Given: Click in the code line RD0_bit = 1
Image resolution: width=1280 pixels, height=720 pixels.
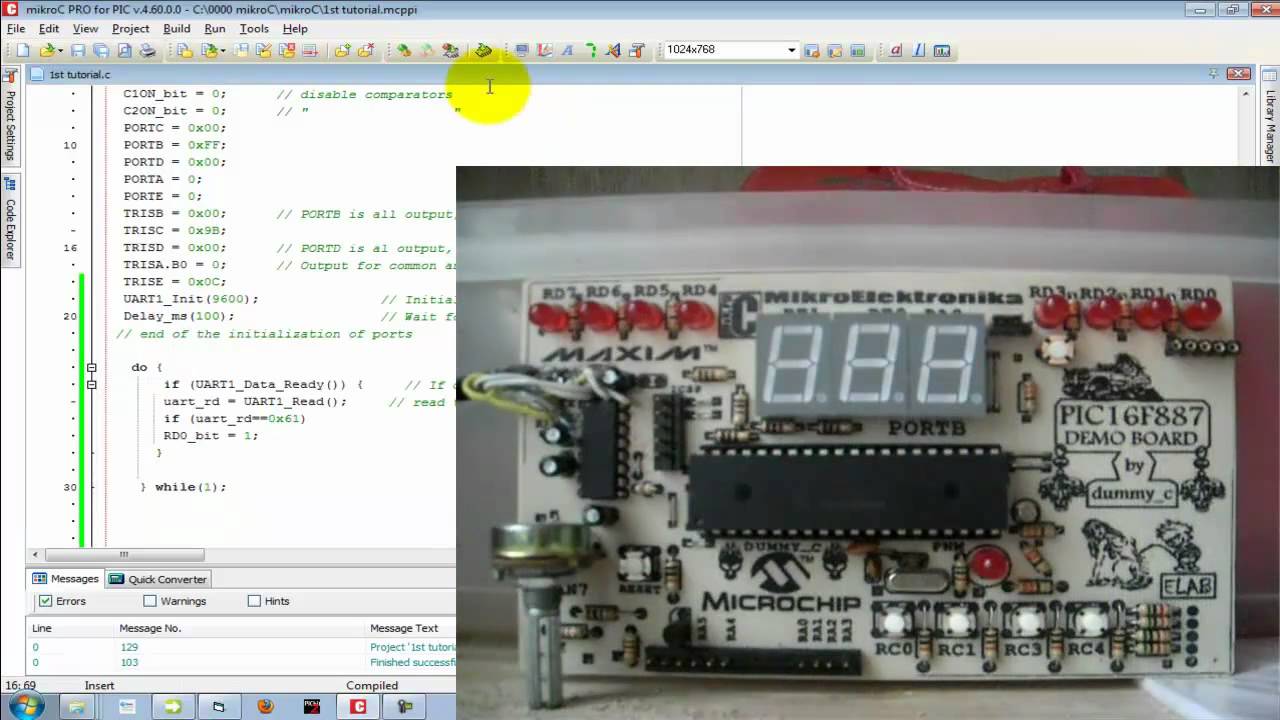Looking at the screenshot, I should click(x=211, y=435).
